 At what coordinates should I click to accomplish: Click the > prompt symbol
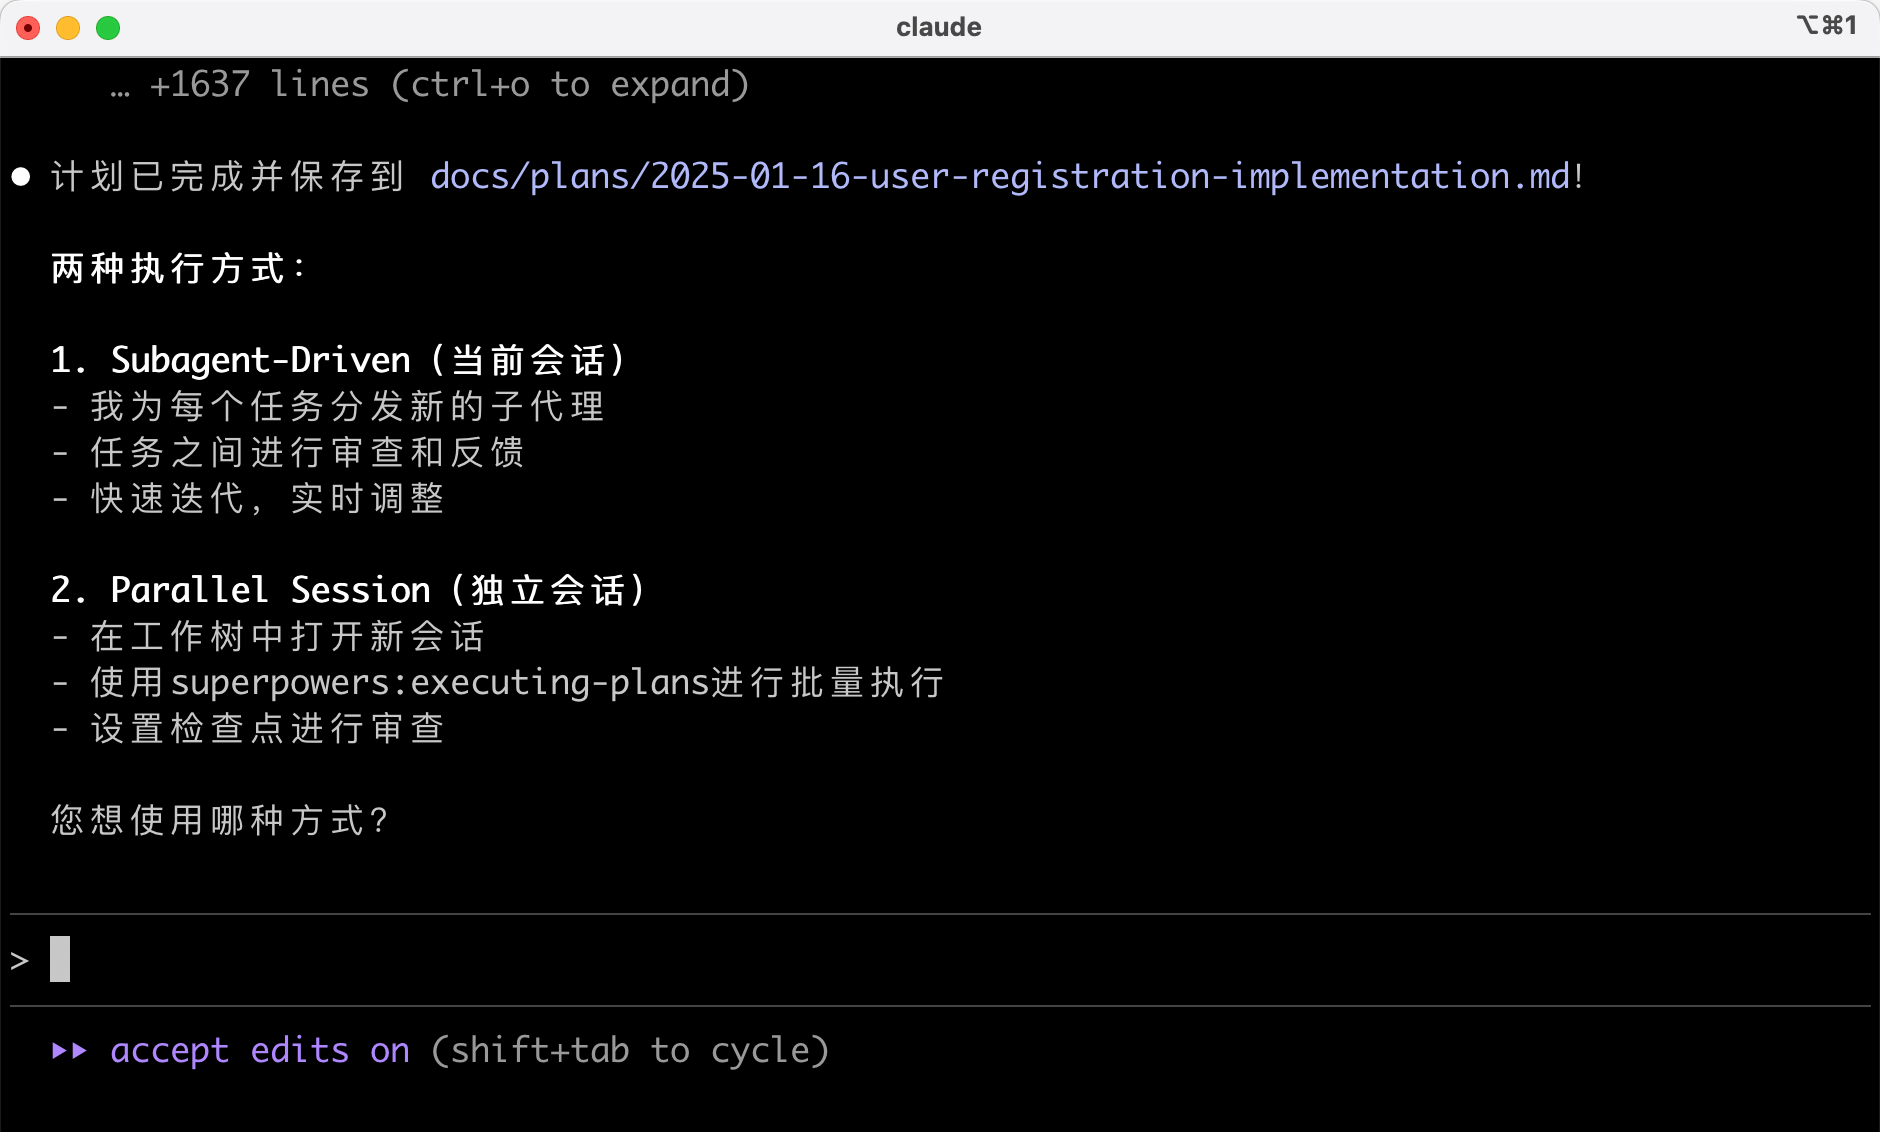point(20,961)
